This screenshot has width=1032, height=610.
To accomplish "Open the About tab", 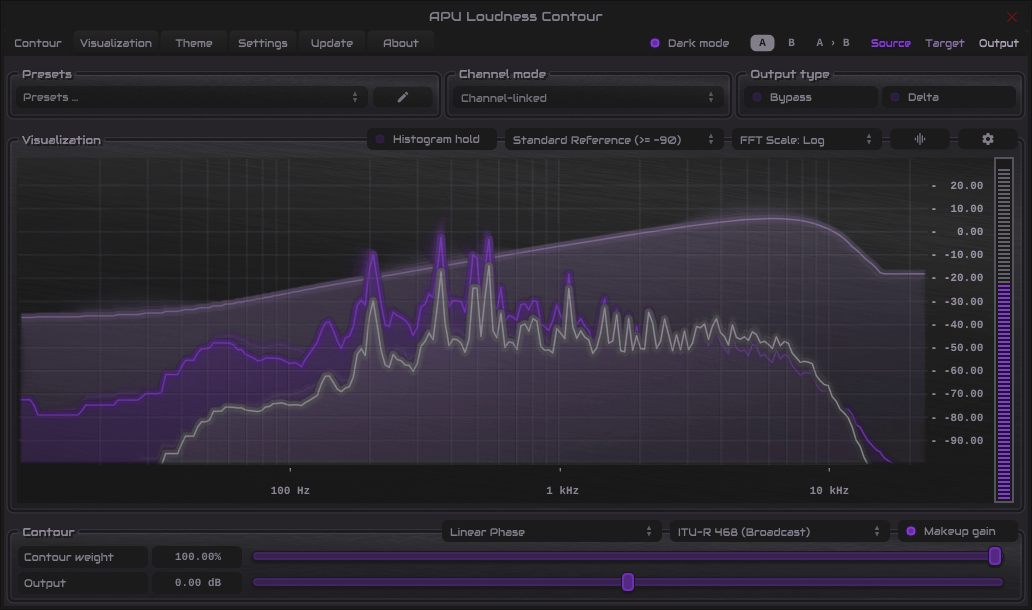I will [x=400, y=43].
